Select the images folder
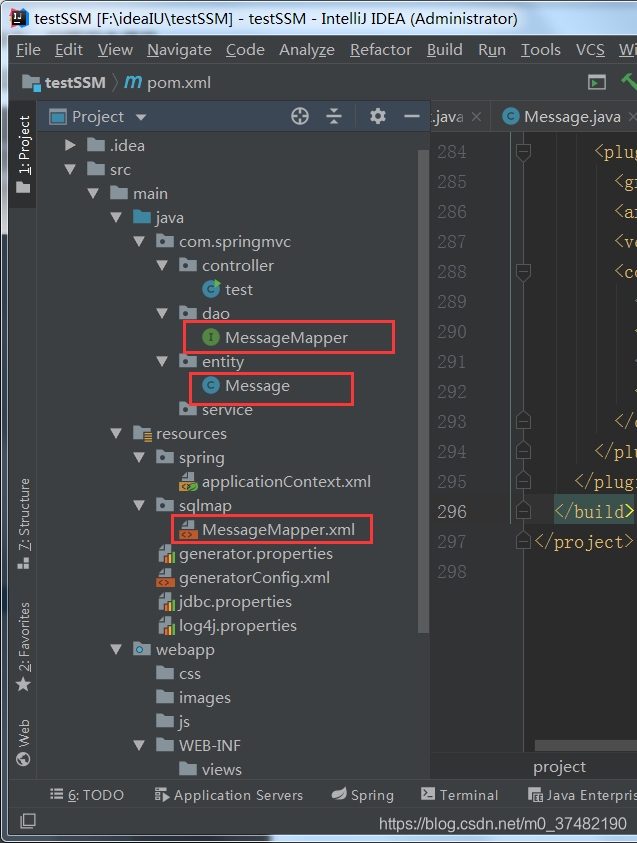Viewport: 637px width, 843px height. click(x=204, y=697)
